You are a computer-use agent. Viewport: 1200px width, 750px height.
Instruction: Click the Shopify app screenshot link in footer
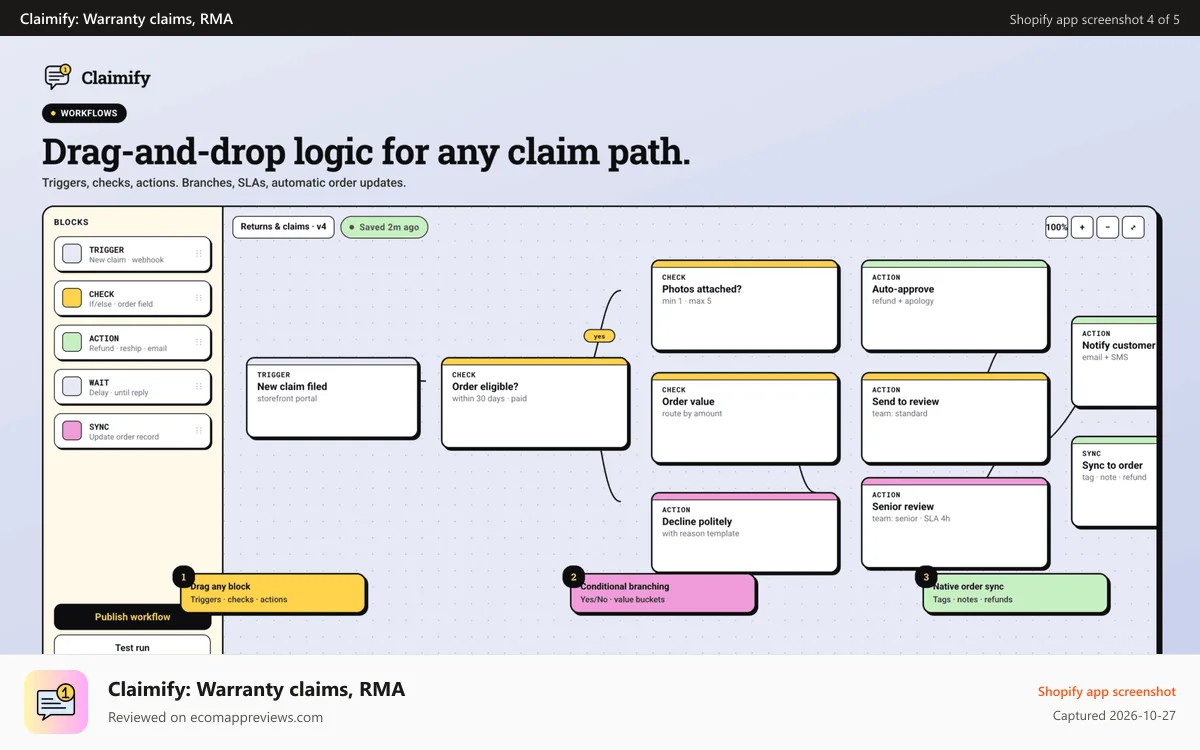click(x=1107, y=691)
